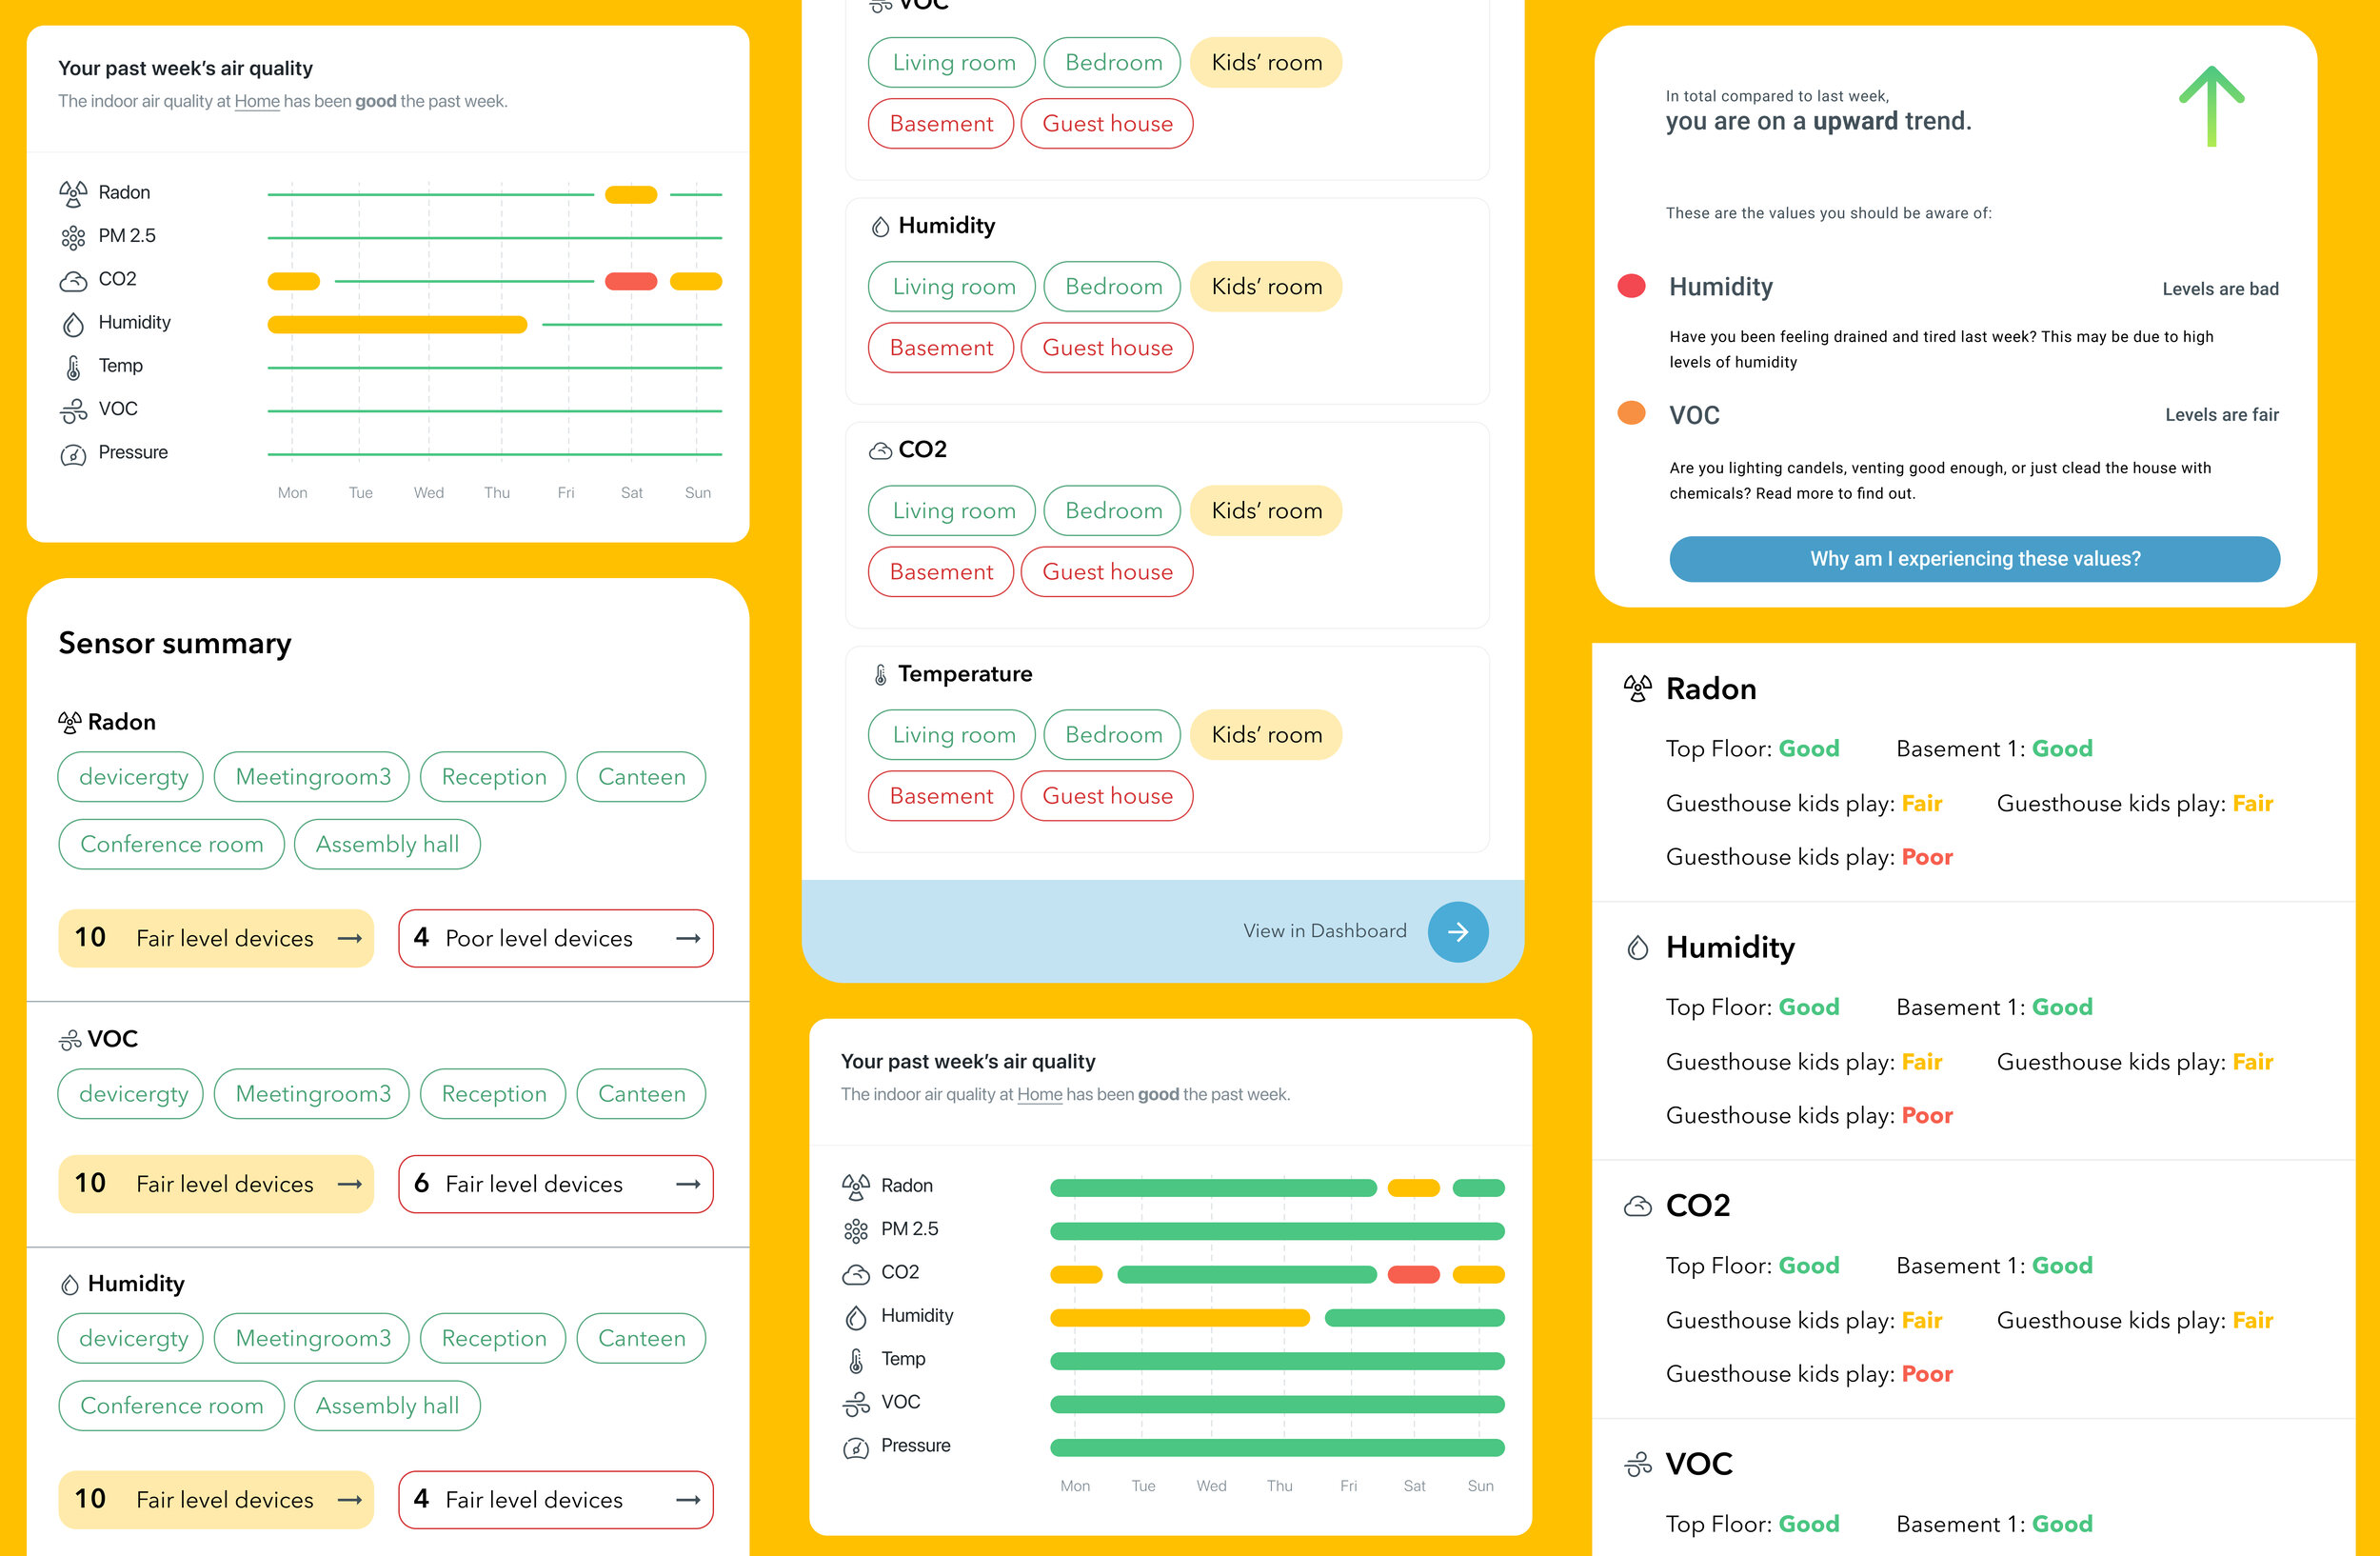Click "Levels are fair" beside VOC
Viewport: 2380px width, 1556px height.
pos(2221,415)
